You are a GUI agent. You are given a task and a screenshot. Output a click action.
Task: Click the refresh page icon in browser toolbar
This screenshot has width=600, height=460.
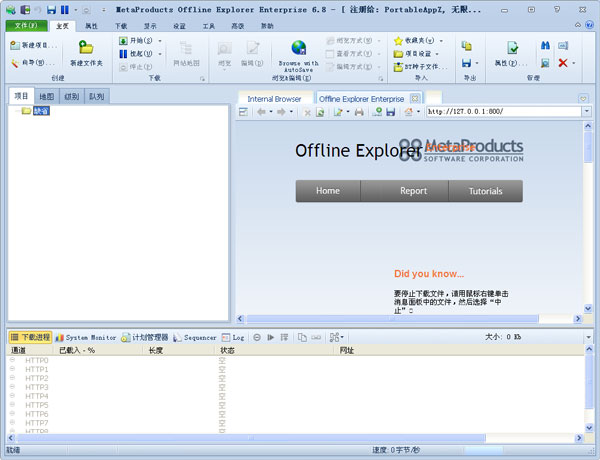pyautogui.click(x=319, y=112)
